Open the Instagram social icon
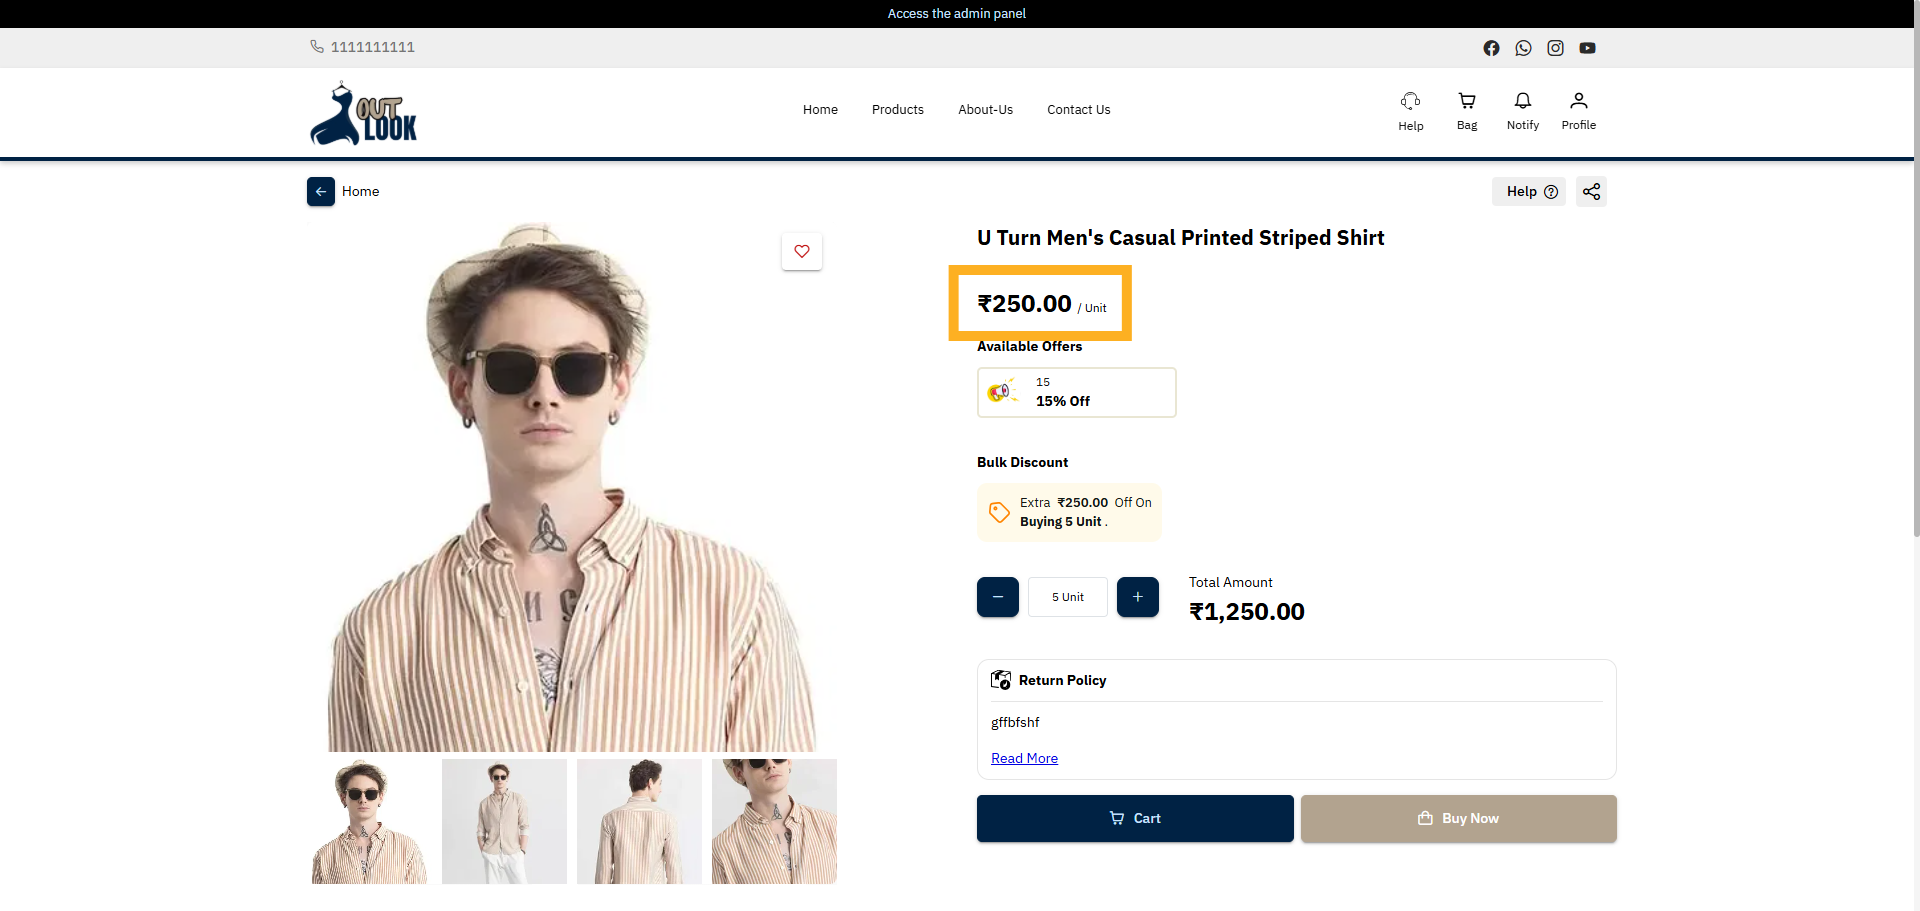 click(x=1555, y=47)
